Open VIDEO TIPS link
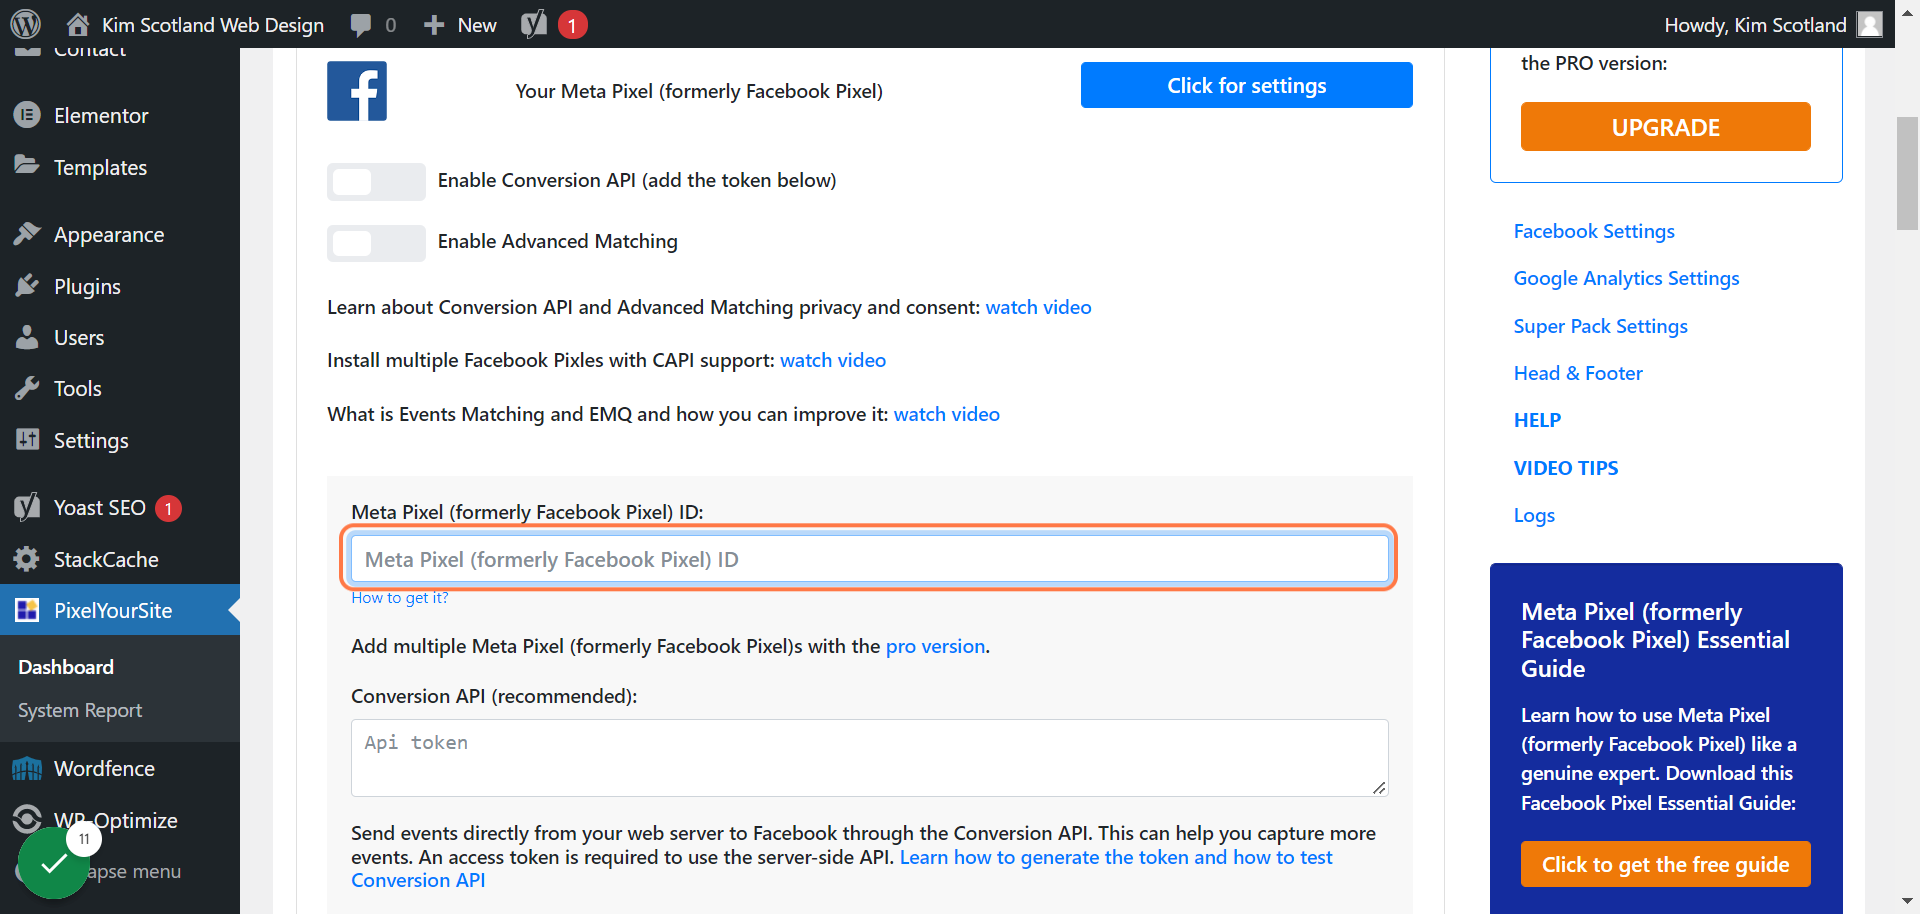The image size is (1920, 914). (1565, 468)
